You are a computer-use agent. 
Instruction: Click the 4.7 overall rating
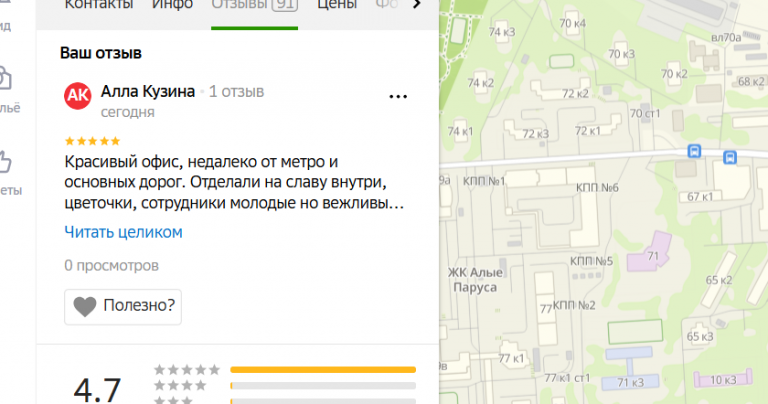pos(97,390)
